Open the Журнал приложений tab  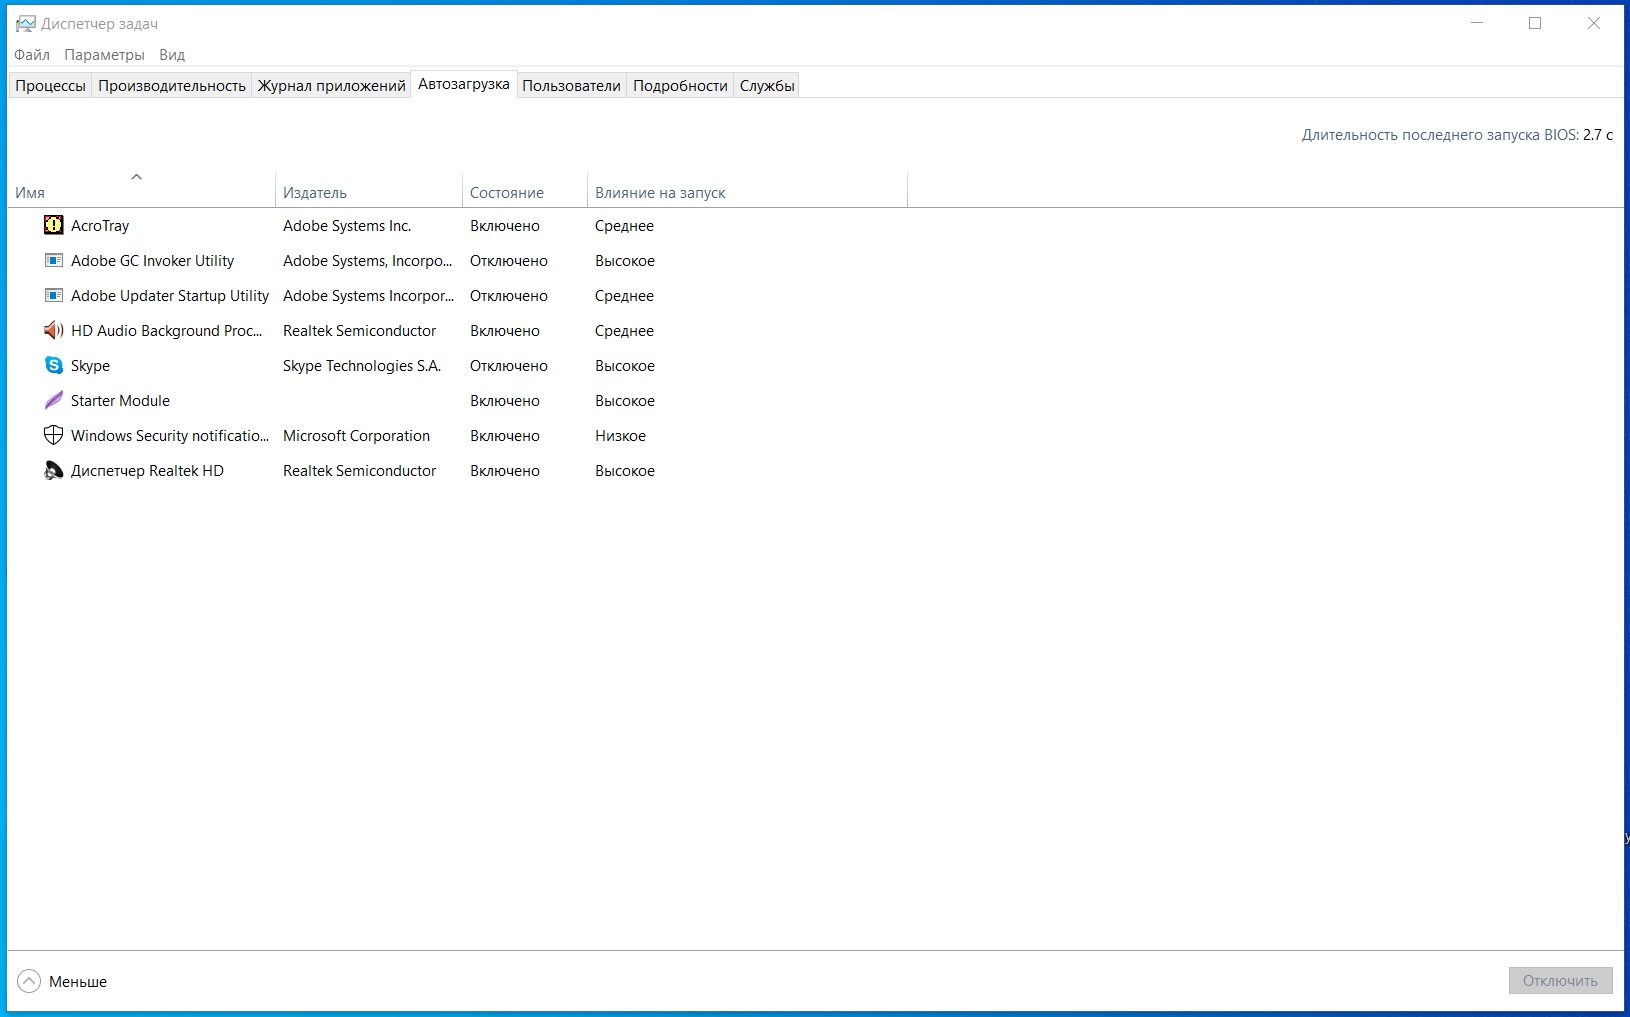pyautogui.click(x=332, y=86)
